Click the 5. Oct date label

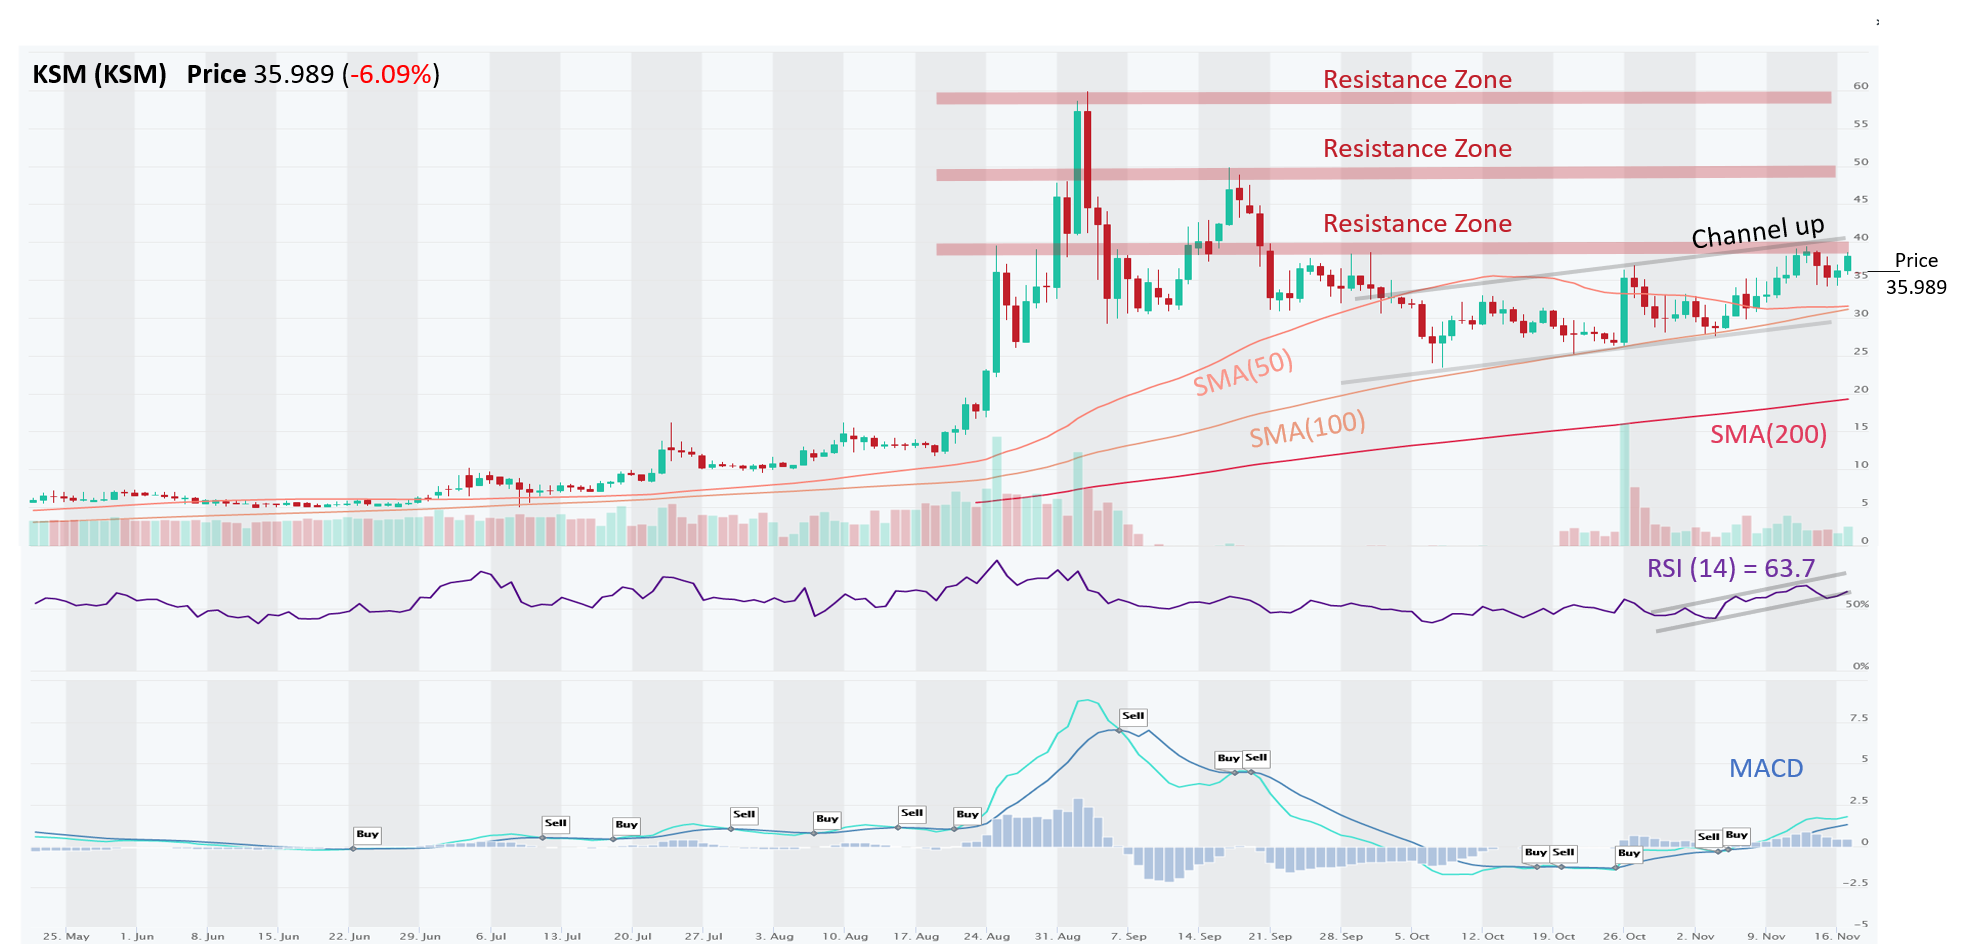pyautogui.click(x=1412, y=936)
